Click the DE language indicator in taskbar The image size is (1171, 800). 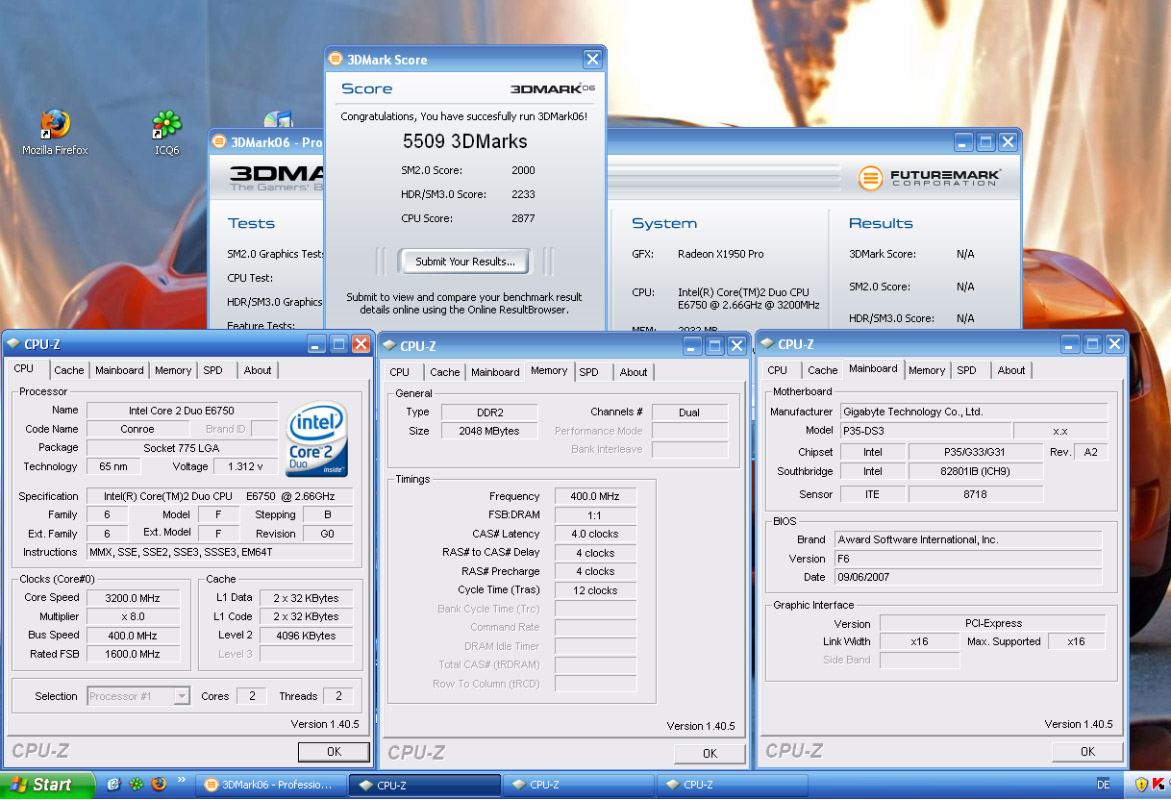1103,784
